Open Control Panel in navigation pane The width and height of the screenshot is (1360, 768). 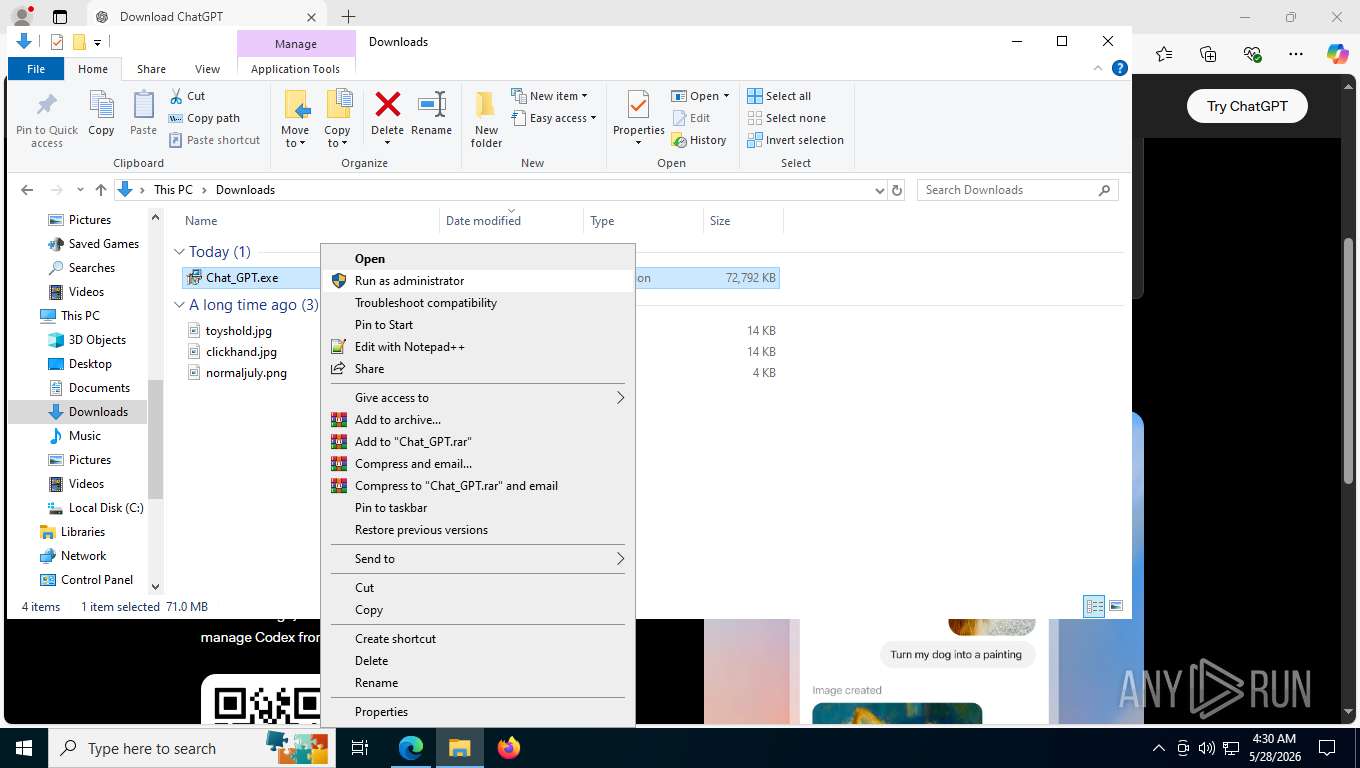pos(96,580)
